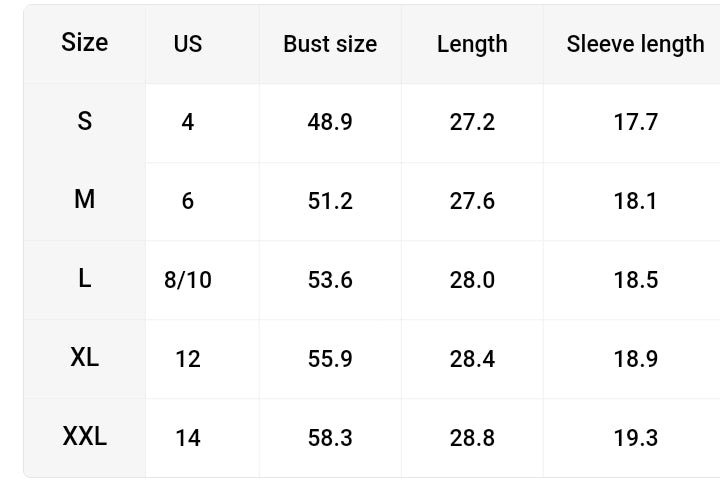The image size is (720, 490).
Task: Select the S size row label
Action: point(84,121)
